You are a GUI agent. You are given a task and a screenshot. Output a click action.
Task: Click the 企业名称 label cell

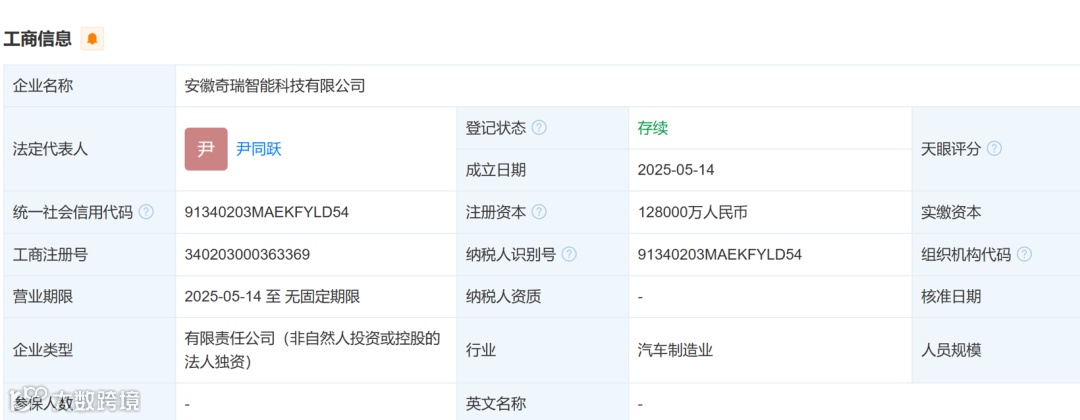[90, 86]
